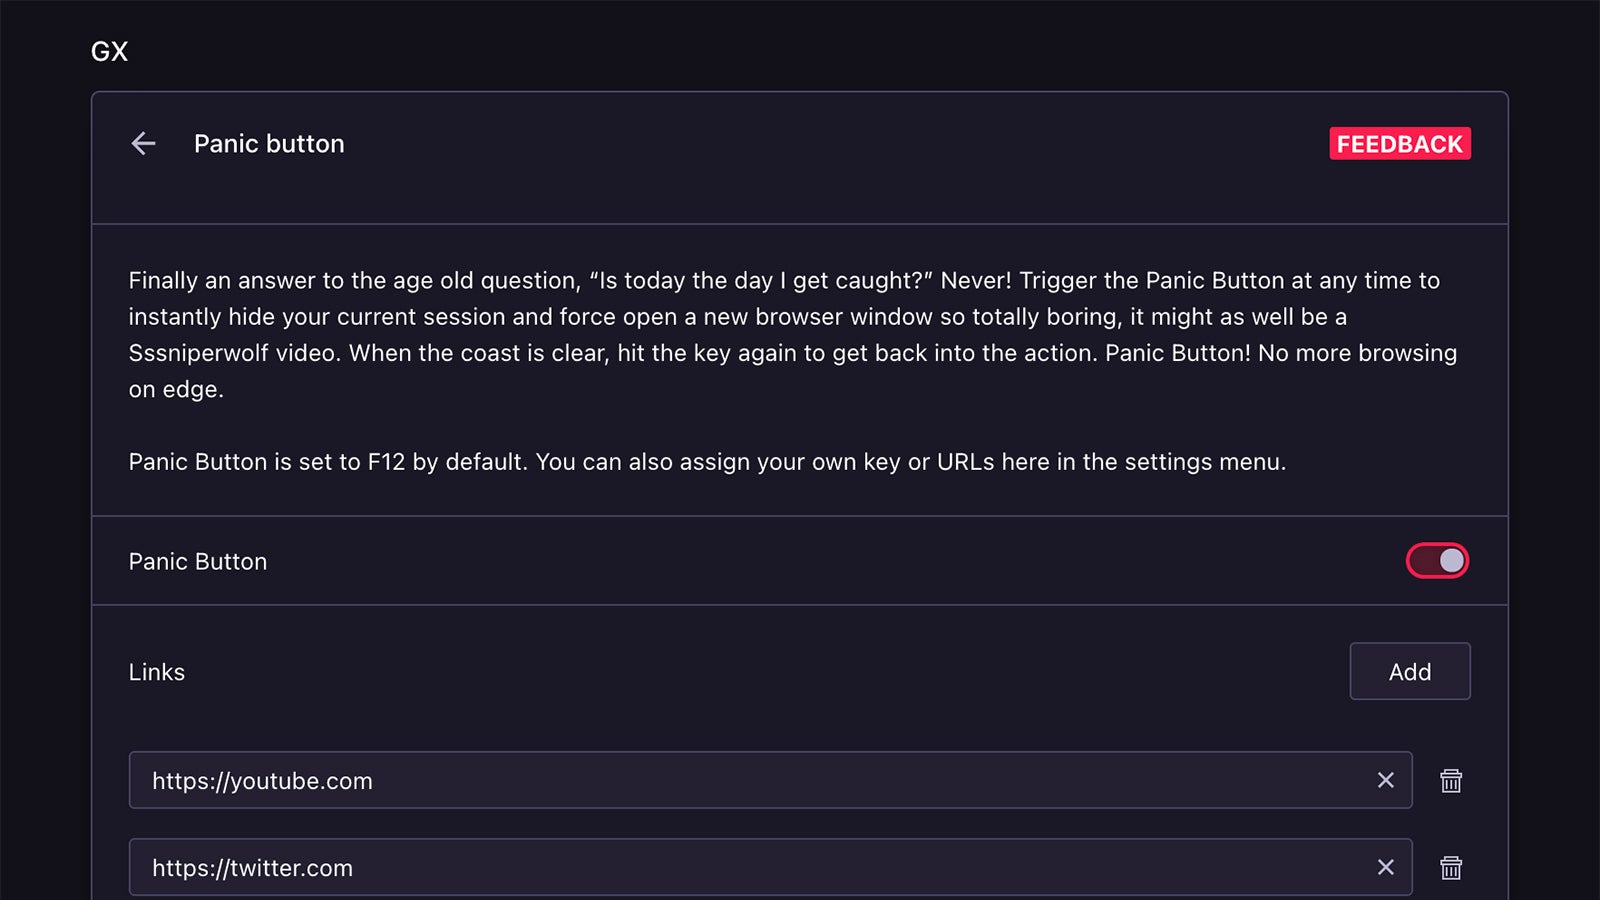The height and width of the screenshot is (900, 1600).
Task: Go back using the left arrow
Action: pos(143,144)
